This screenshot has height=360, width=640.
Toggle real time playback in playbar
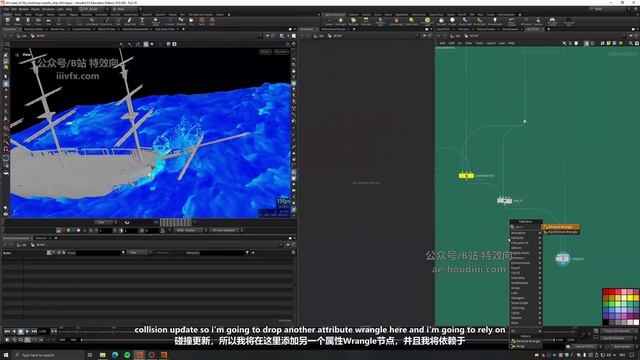(7, 340)
